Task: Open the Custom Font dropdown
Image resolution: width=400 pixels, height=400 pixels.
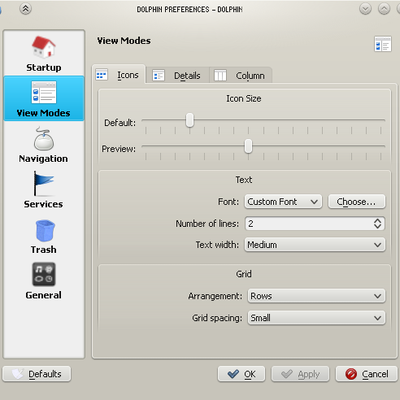Action: tap(283, 202)
